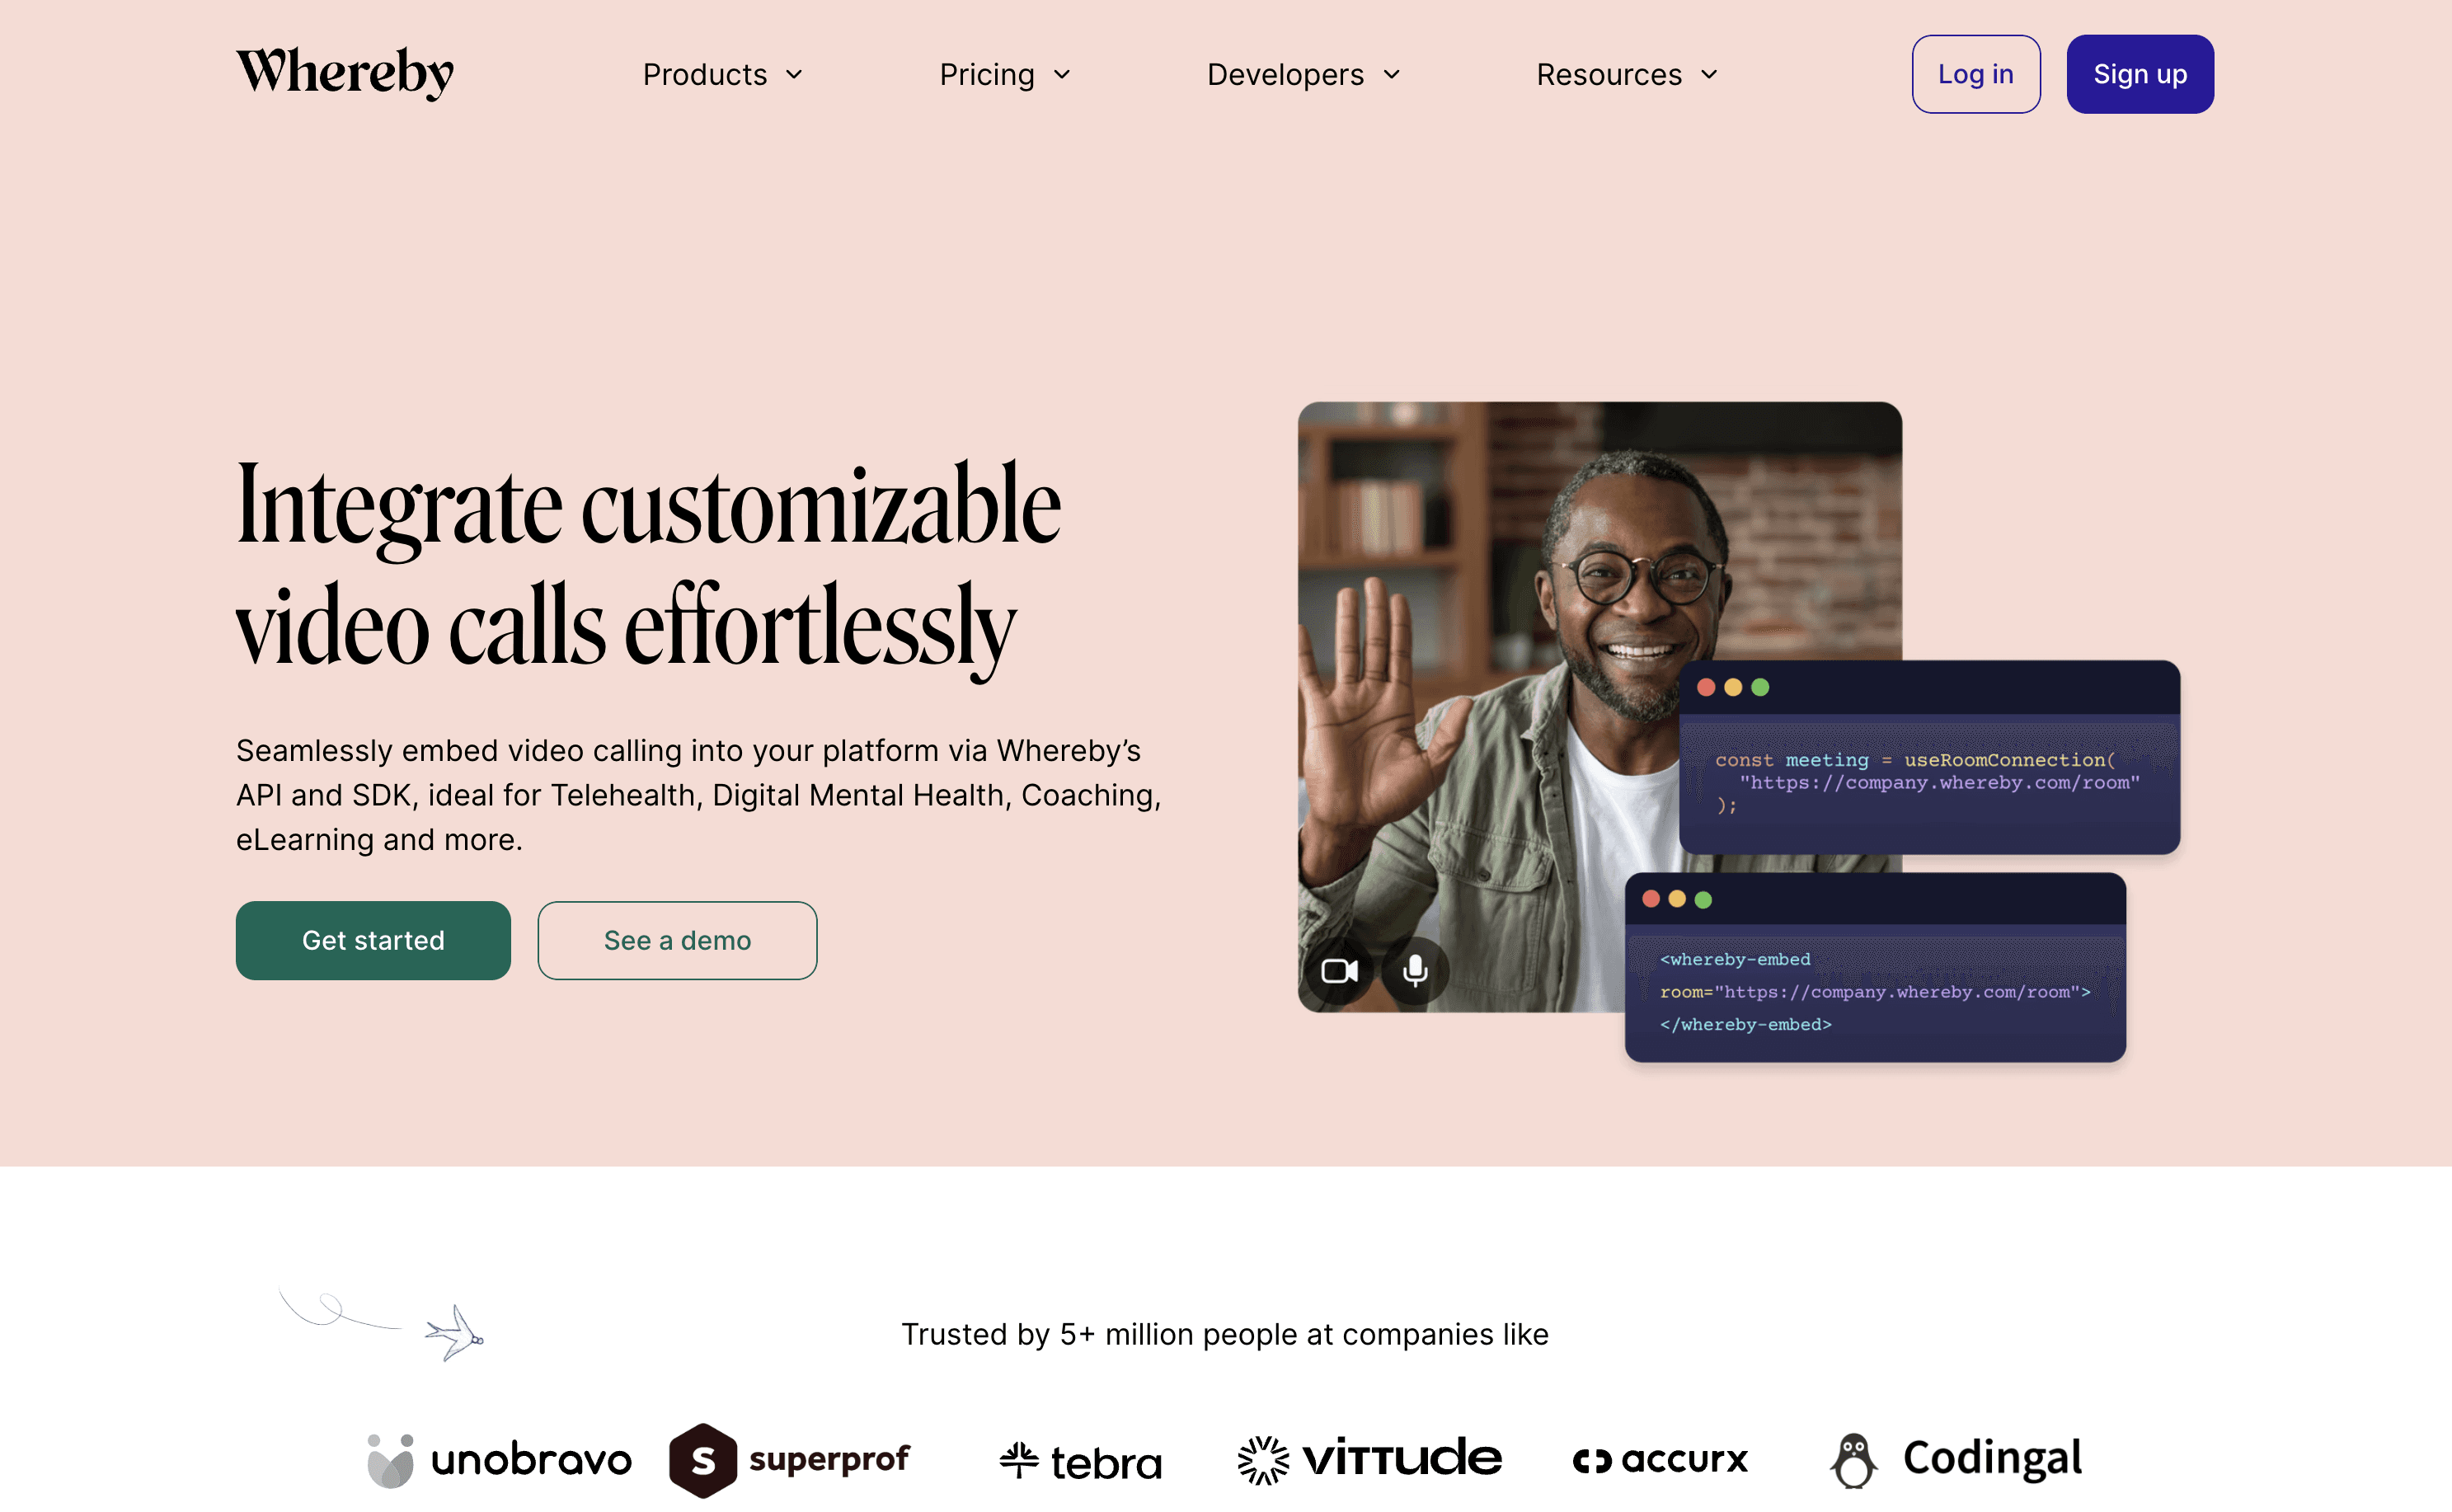Mute the microphone icon on the video preview
This screenshot has height=1512, width=2452.
1415,971
